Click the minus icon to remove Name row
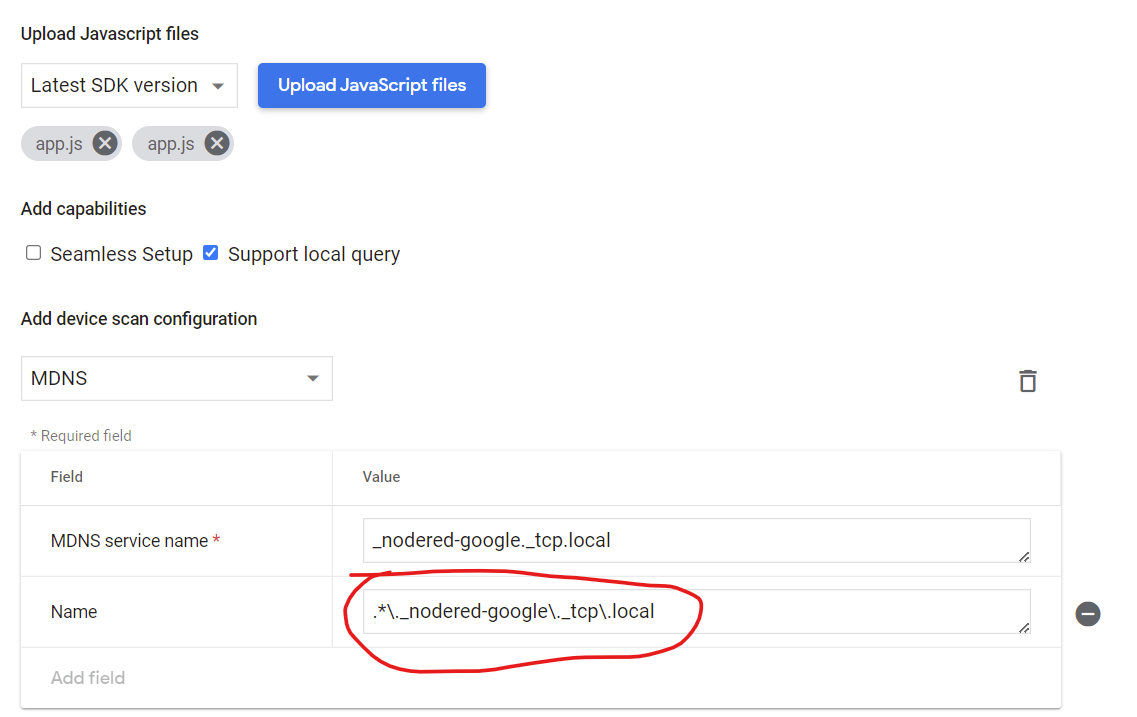 tap(1088, 613)
